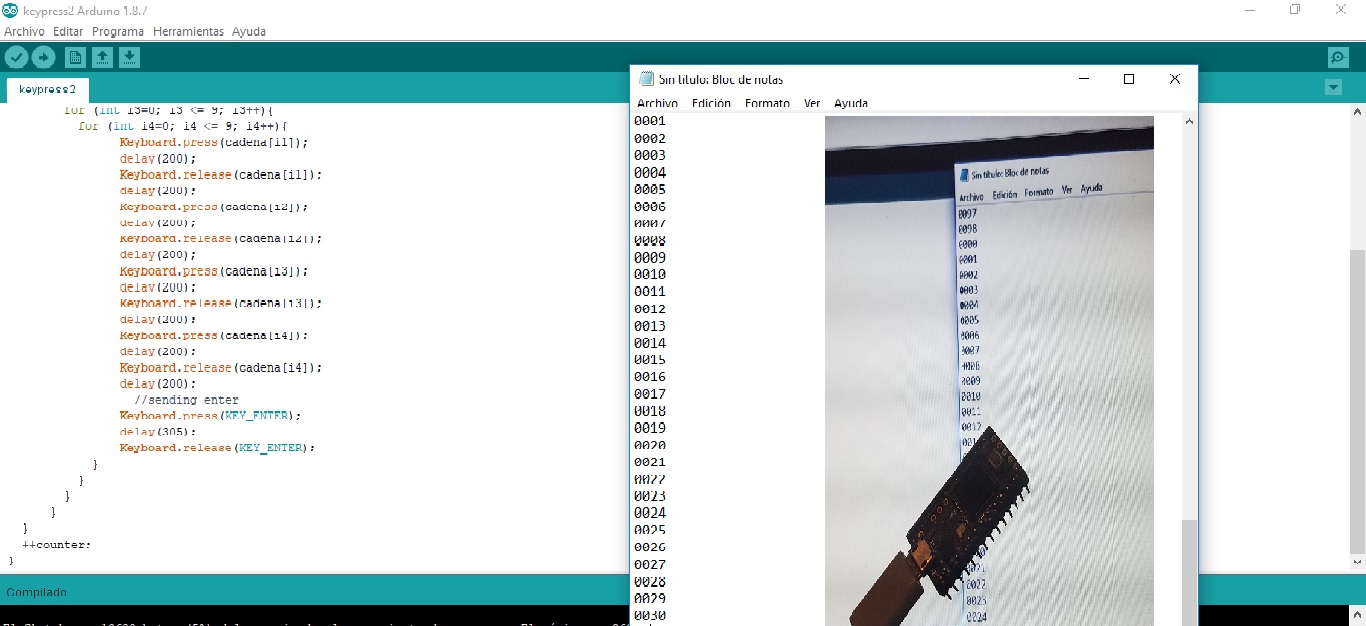1366x626 pixels.
Task: Minimize the Bloc de notas window
Action: 1083,79
